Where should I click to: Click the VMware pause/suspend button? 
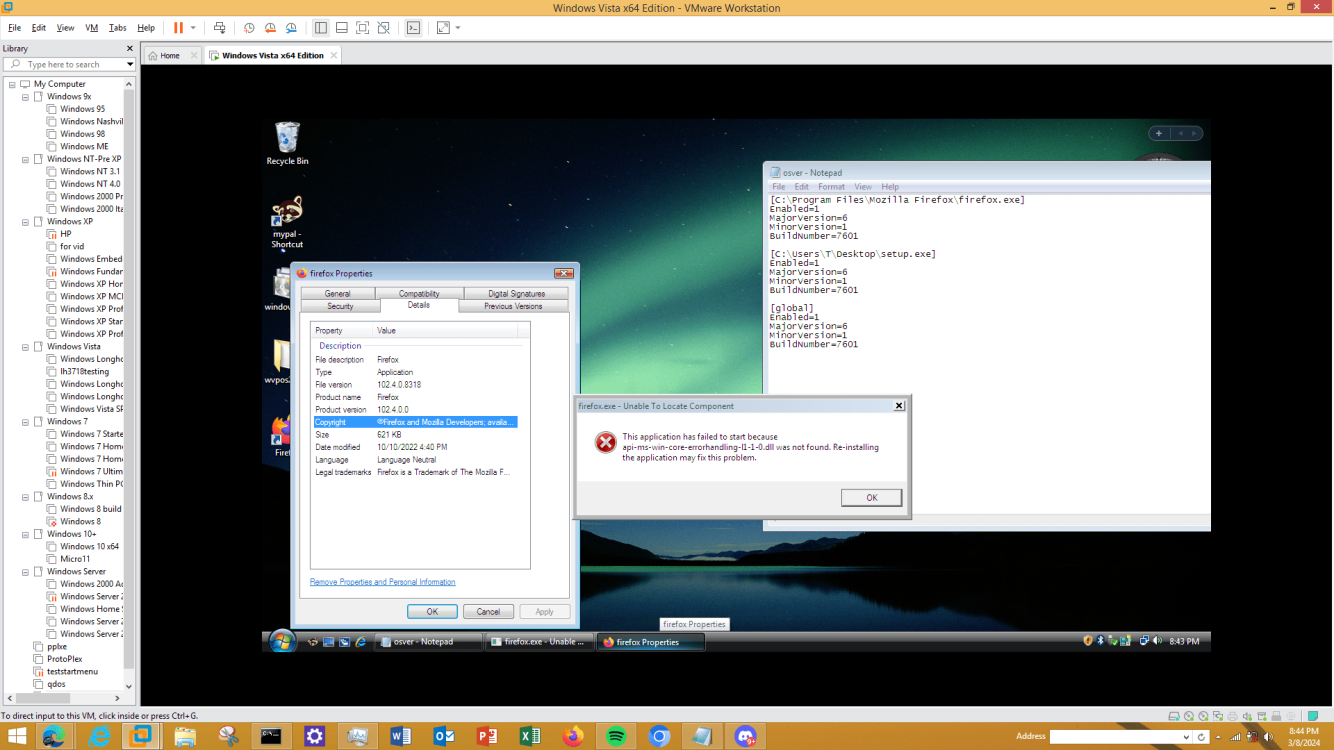pos(178,28)
